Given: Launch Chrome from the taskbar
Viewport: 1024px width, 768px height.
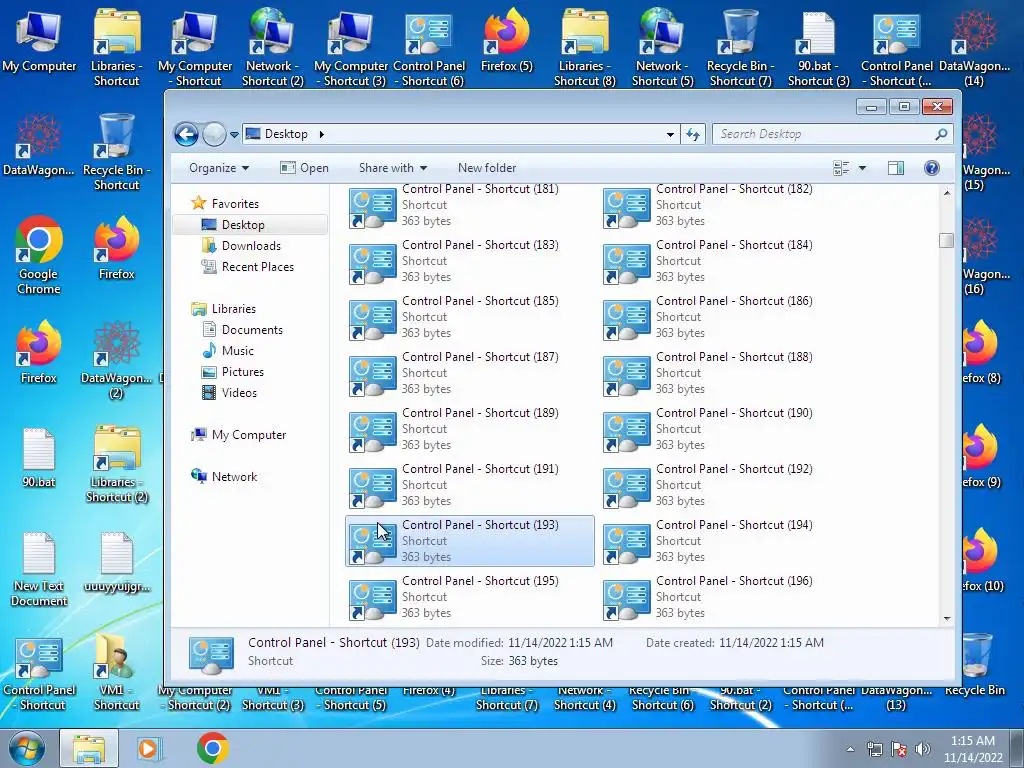Looking at the screenshot, I should 212,748.
